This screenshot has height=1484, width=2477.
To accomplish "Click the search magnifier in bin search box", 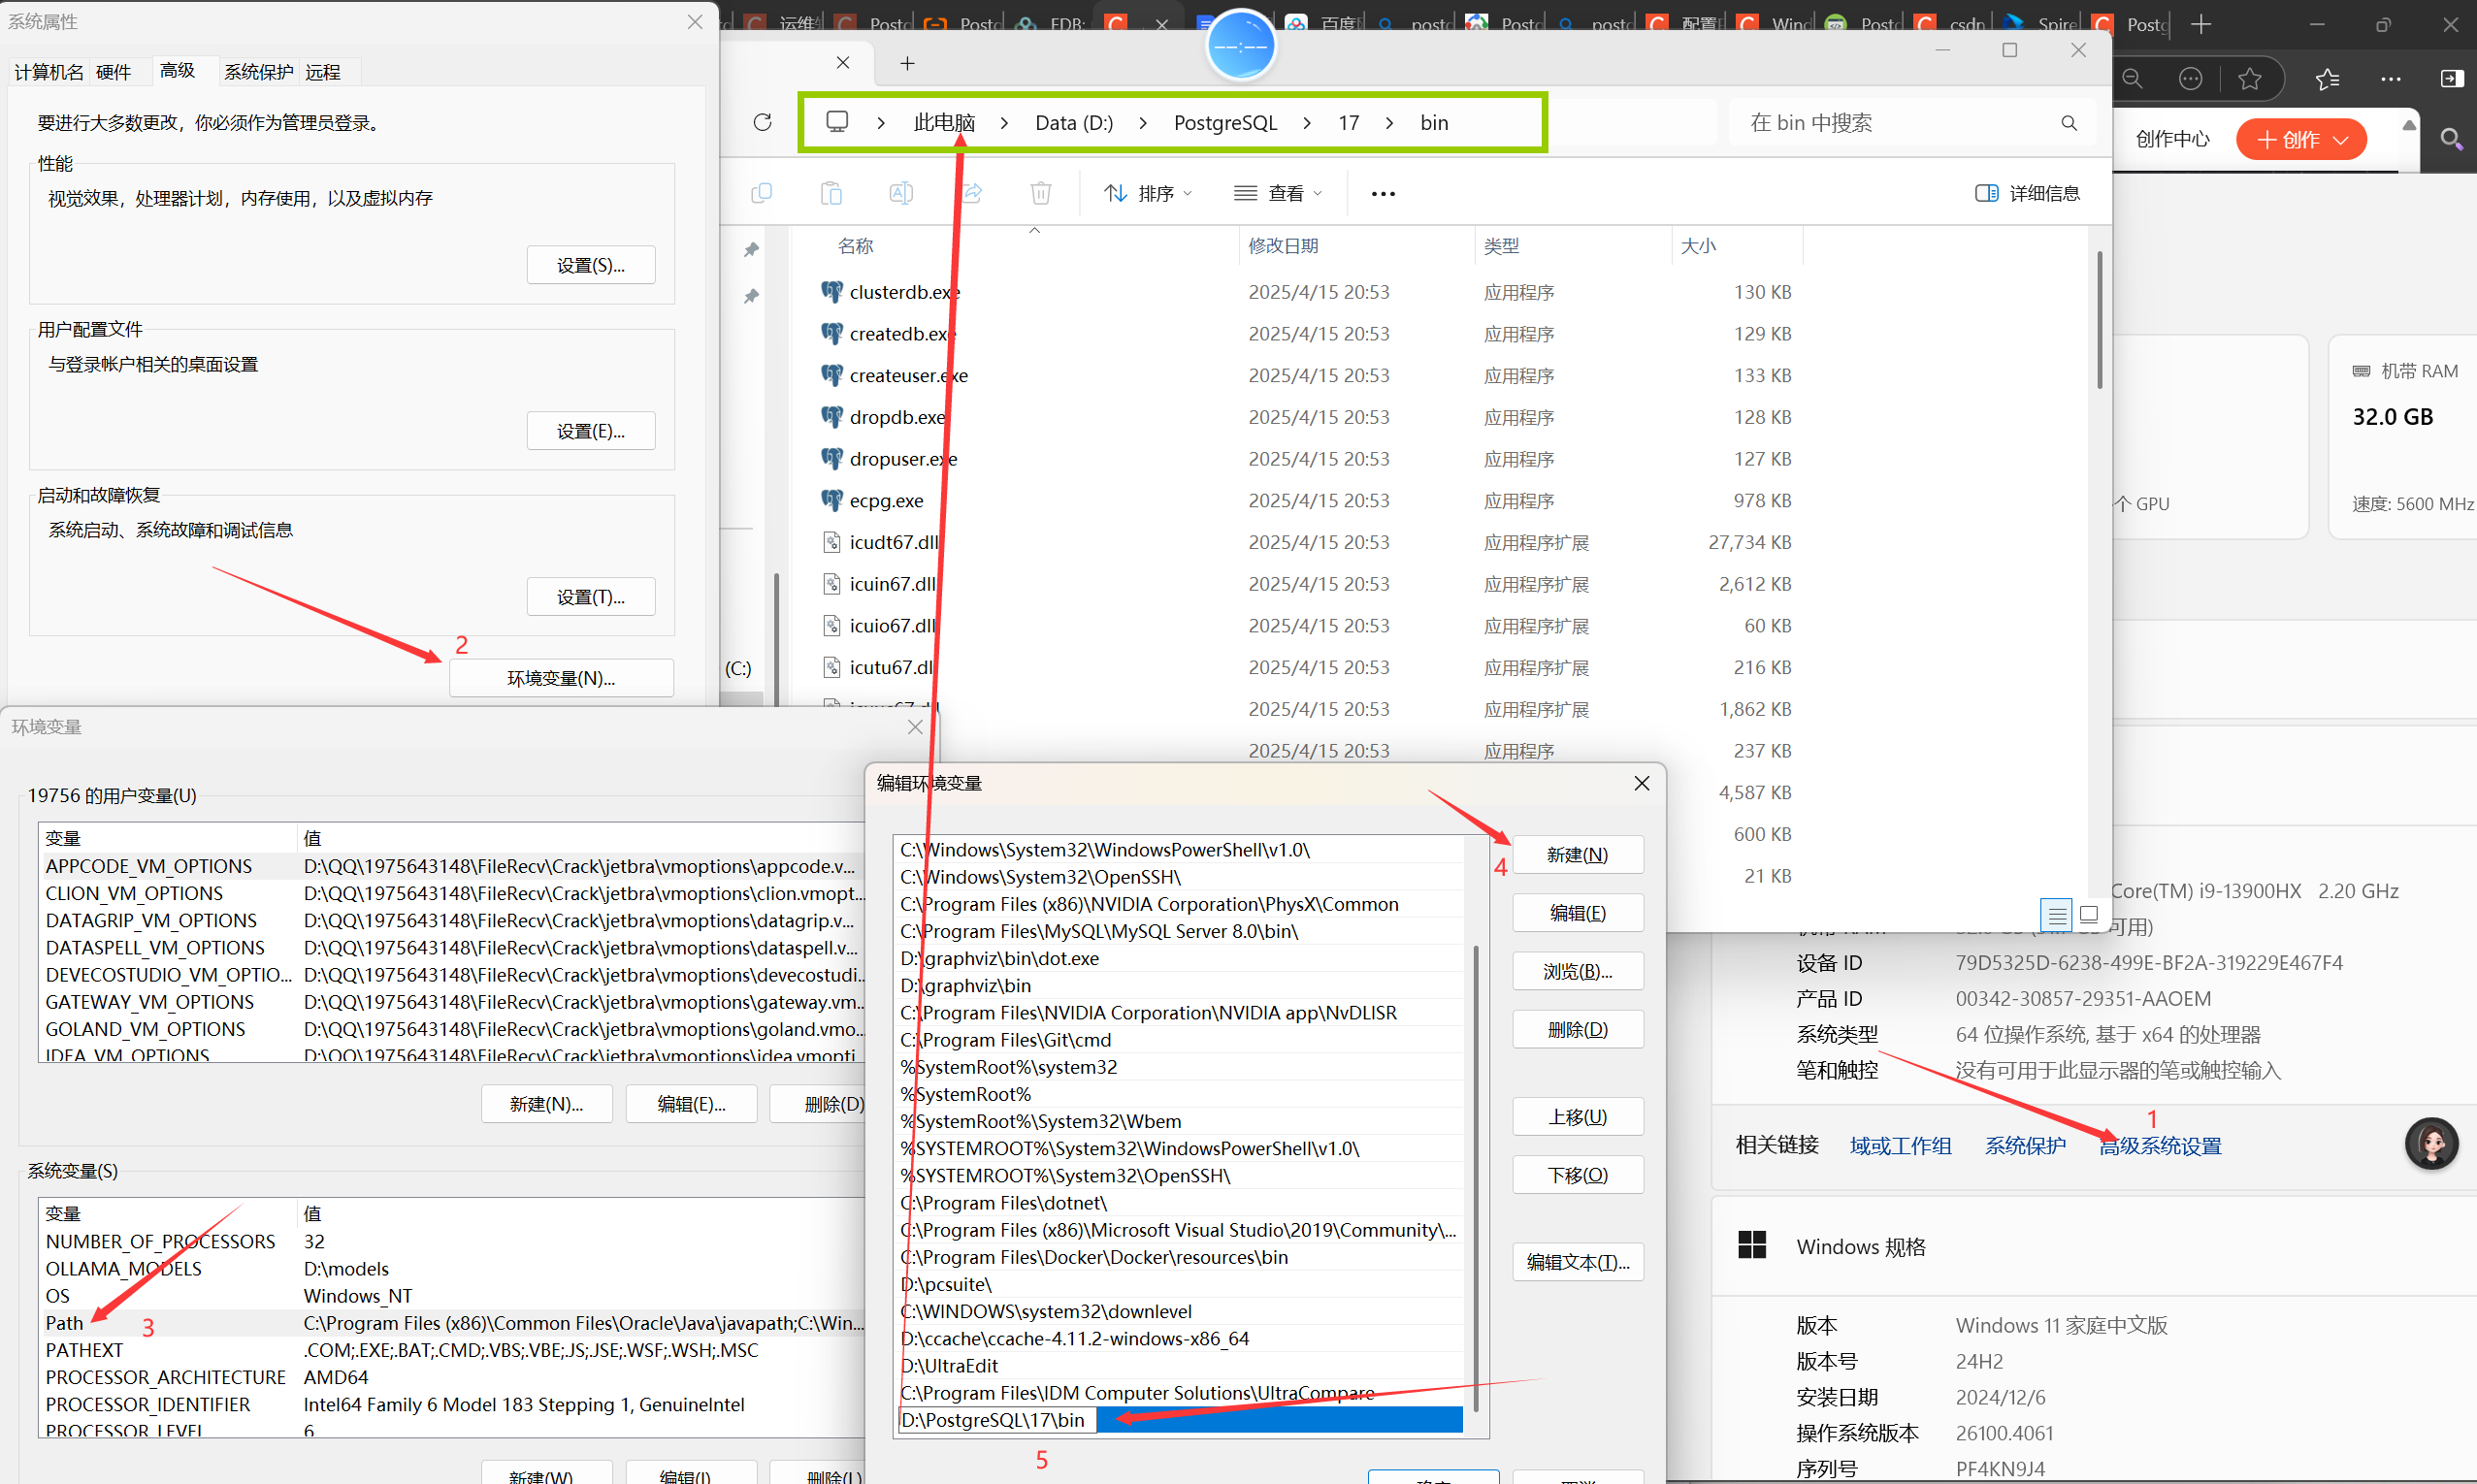I will [2069, 123].
